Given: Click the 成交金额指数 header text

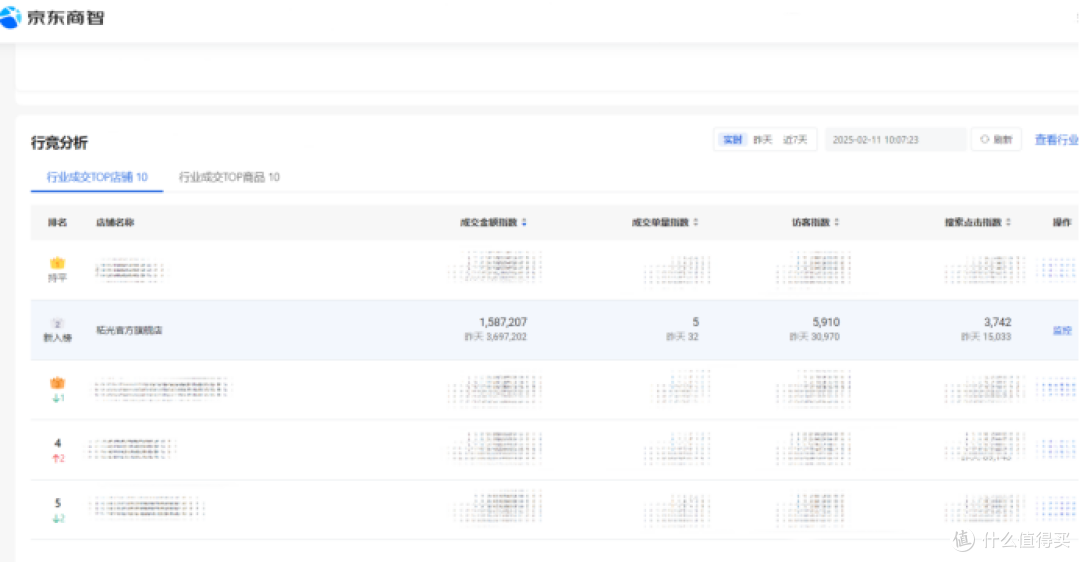Looking at the screenshot, I should pyautogui.click(x=488, y=222).
